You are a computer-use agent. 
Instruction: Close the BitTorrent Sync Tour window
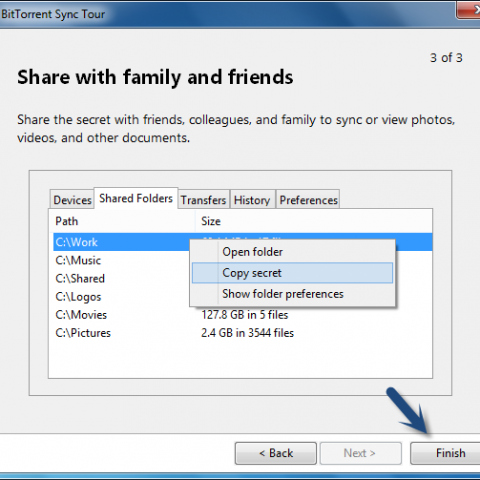[468, 9]
